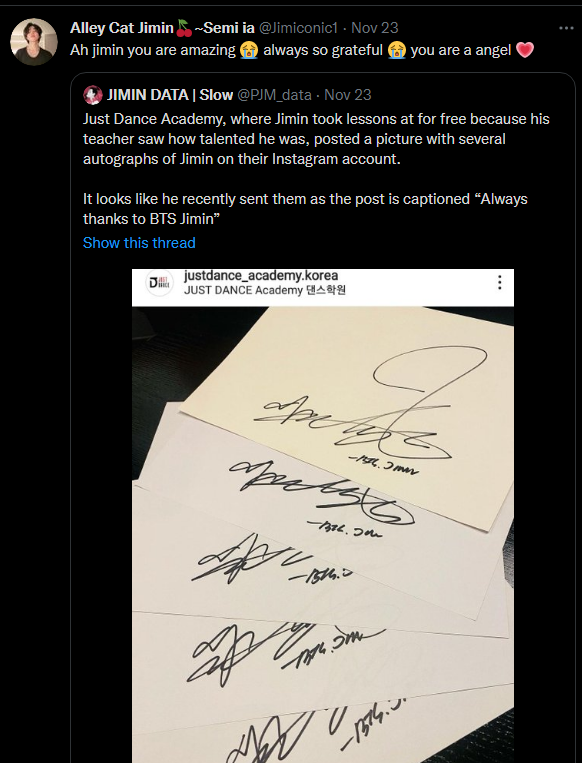This screenshot has height=763, width=582.
Task: Click the @PJM_data handle
Action: (274, 95)
